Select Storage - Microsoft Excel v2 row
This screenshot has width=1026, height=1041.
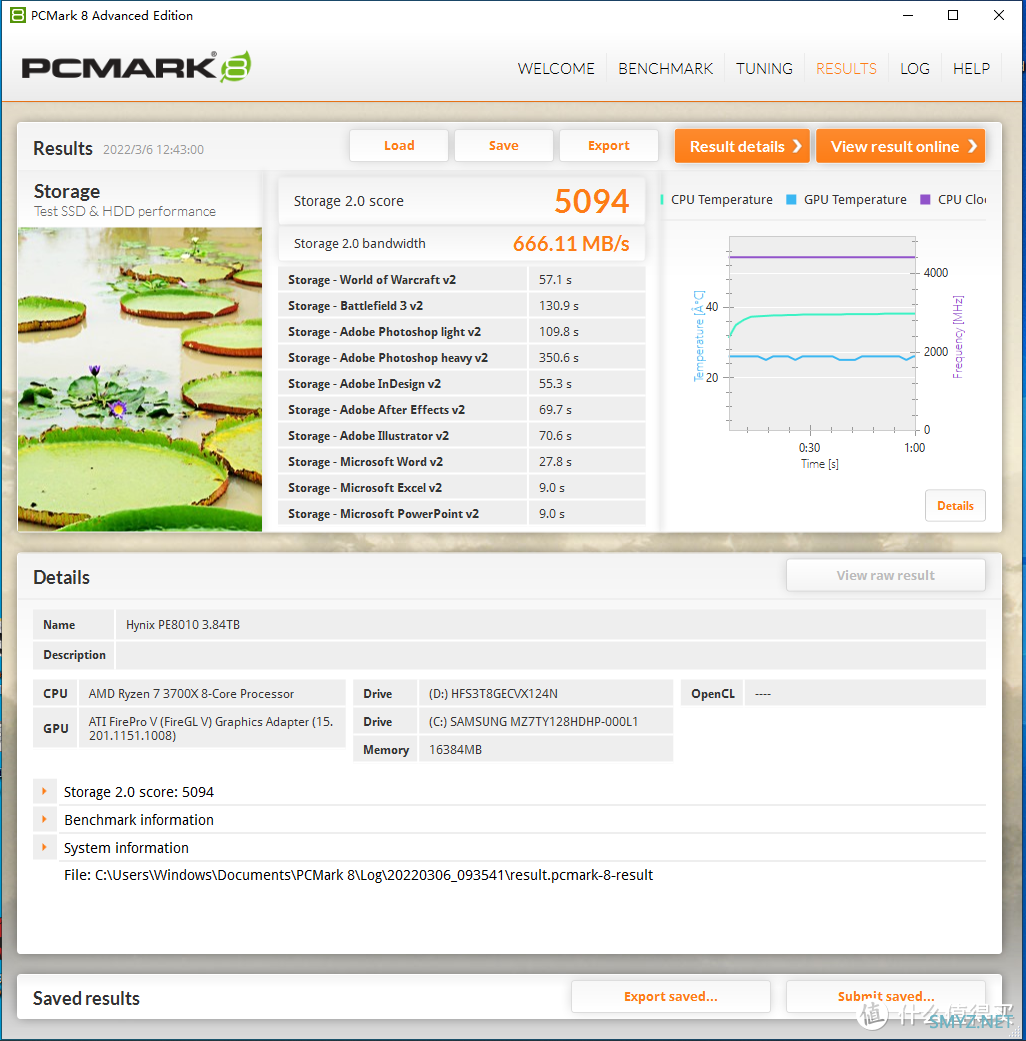pos(462,487)
